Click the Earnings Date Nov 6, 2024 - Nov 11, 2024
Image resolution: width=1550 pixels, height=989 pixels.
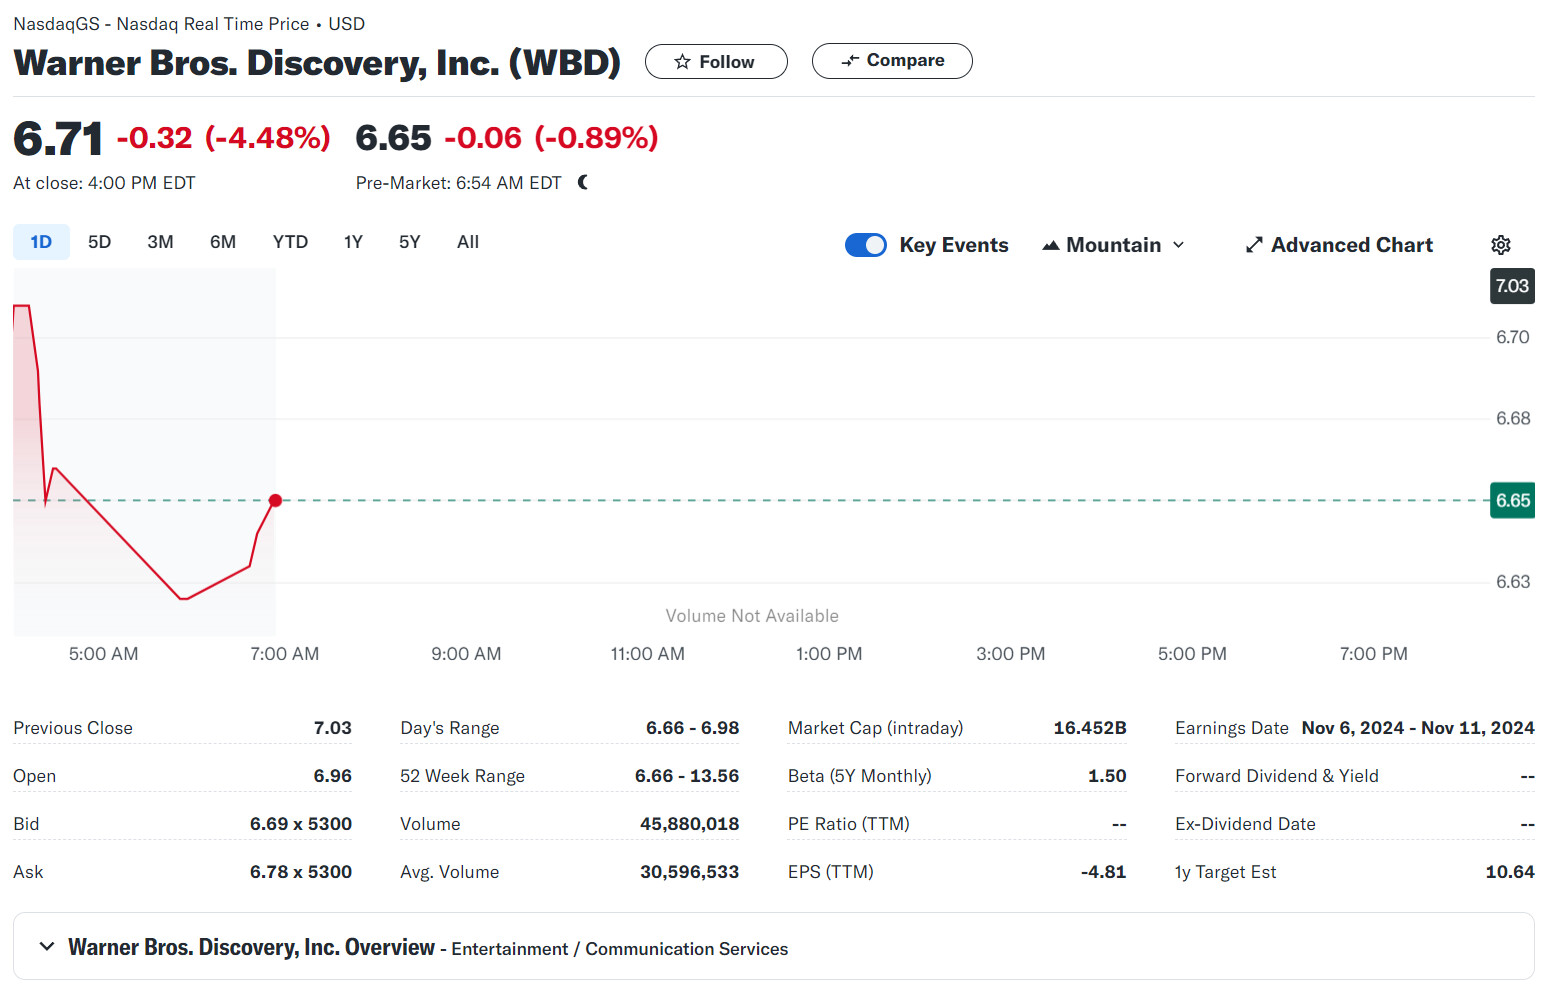[x=1418, y=728]
